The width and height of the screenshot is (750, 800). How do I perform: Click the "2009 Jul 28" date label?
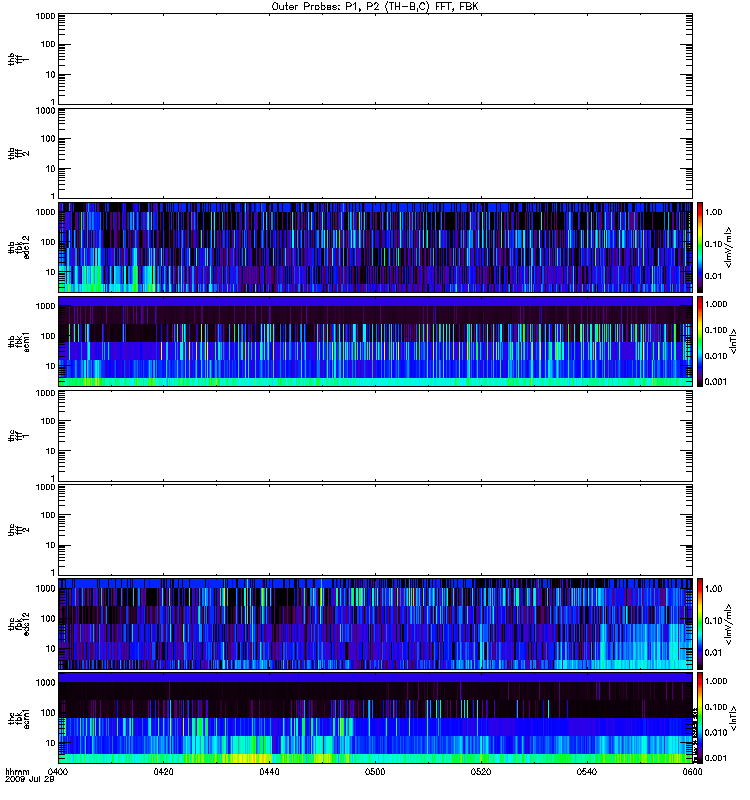click(x=30, y=780)
